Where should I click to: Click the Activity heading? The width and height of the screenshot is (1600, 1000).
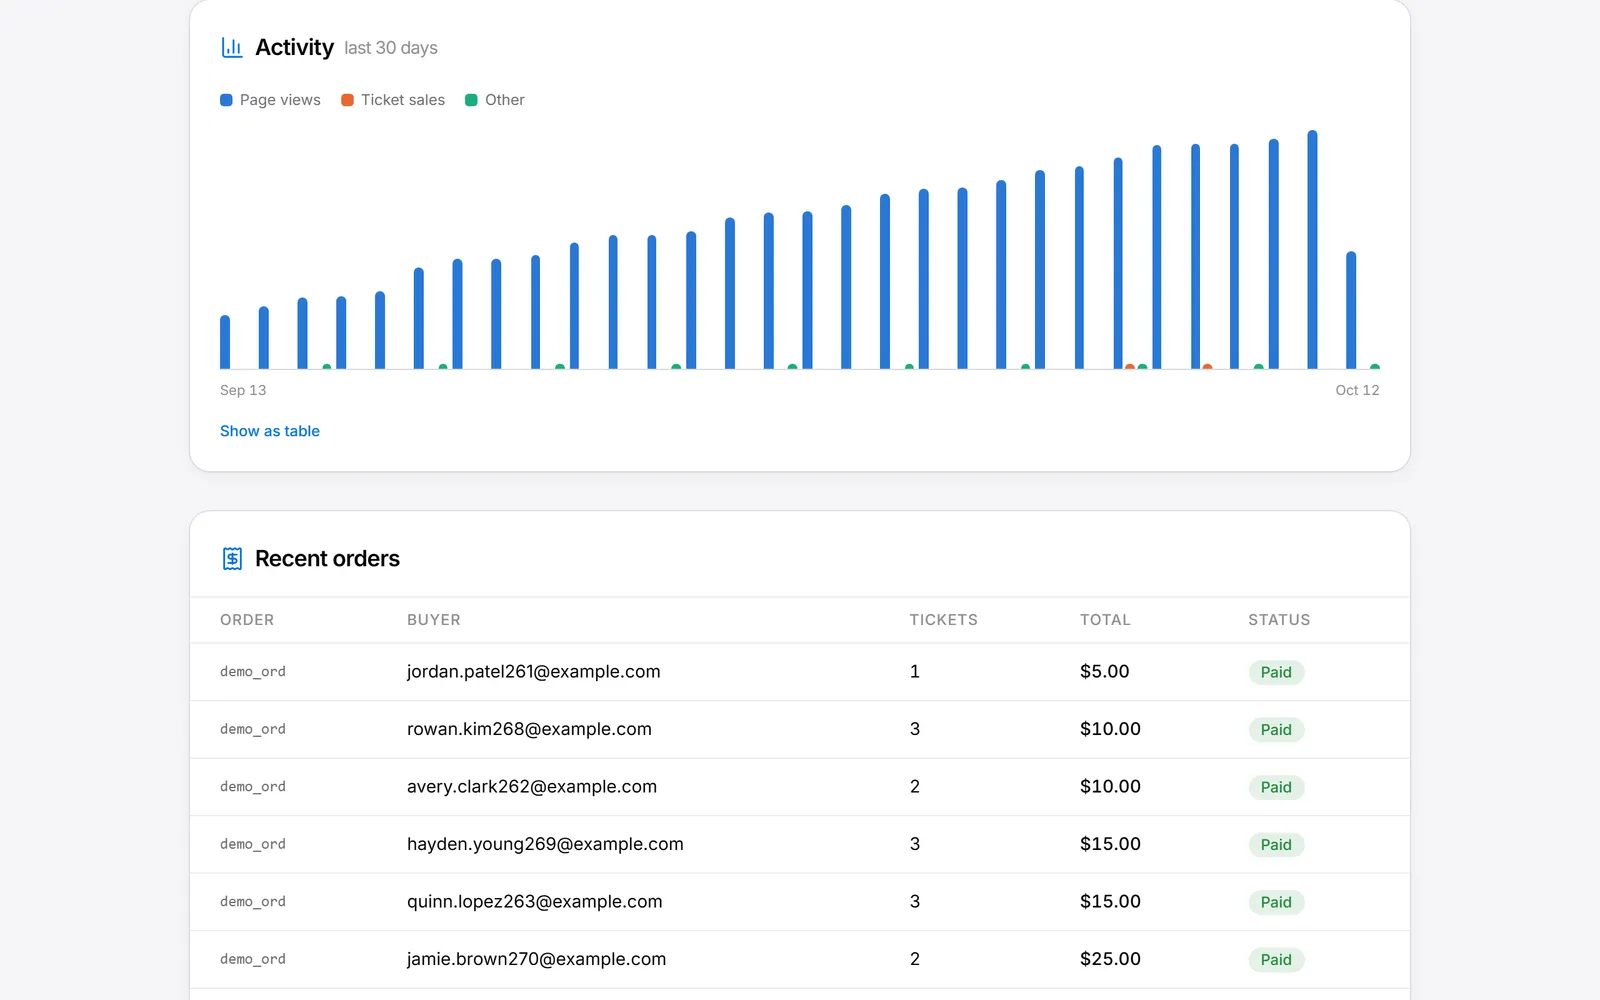[x=294, y=47]
